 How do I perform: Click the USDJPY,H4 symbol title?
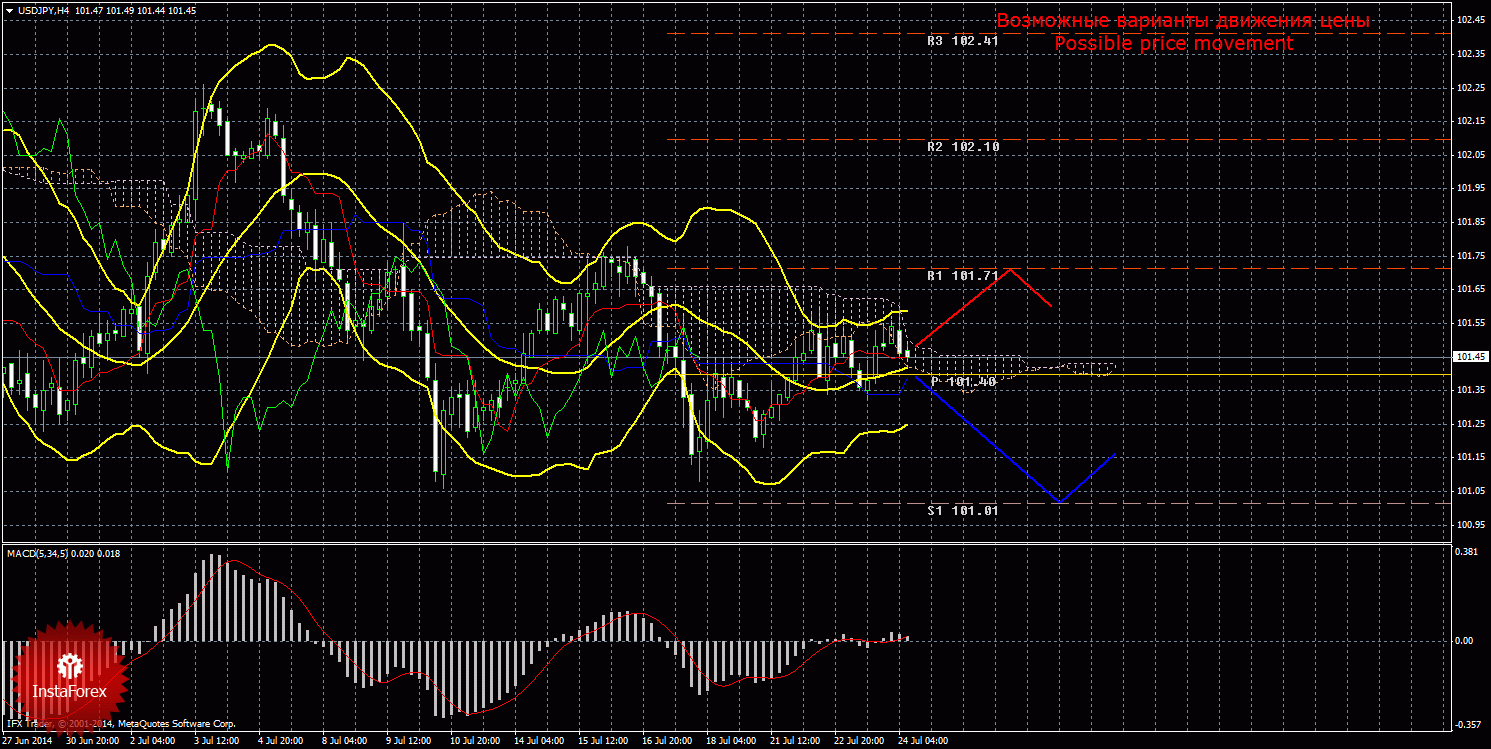pyautogui.click(x=42, y=10)
